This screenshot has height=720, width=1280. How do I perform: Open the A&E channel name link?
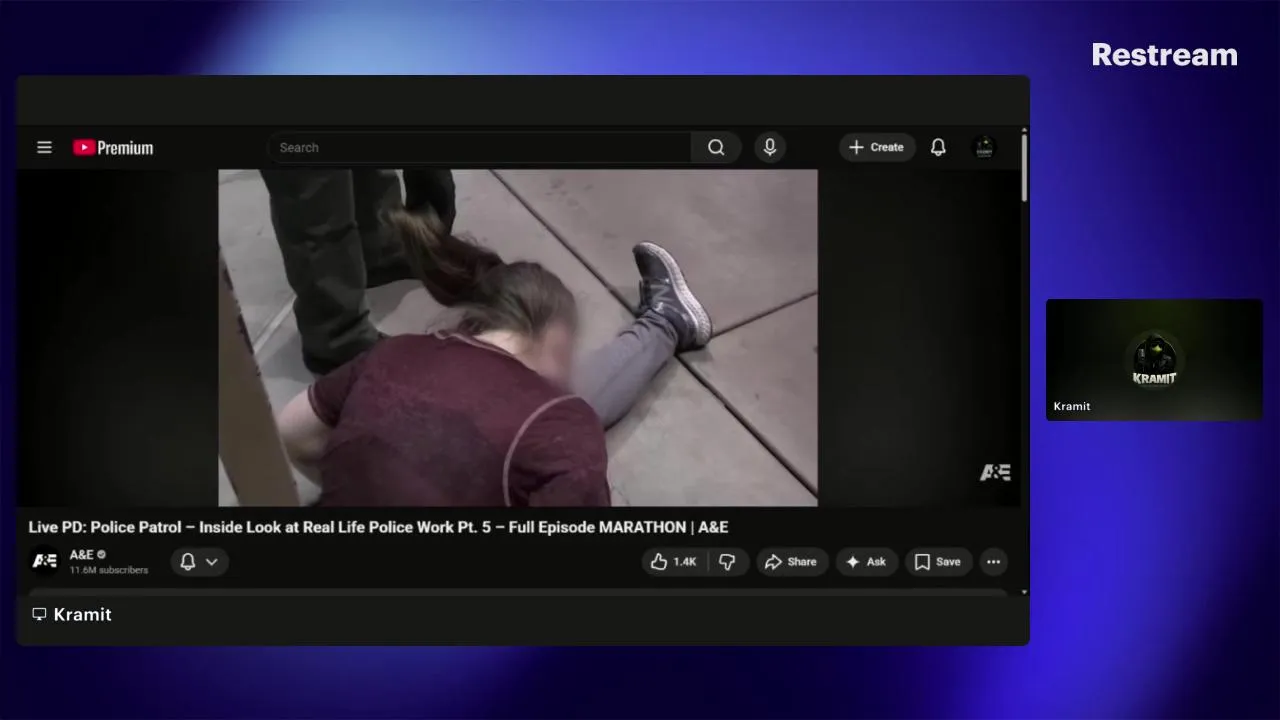tap(82, 554)
